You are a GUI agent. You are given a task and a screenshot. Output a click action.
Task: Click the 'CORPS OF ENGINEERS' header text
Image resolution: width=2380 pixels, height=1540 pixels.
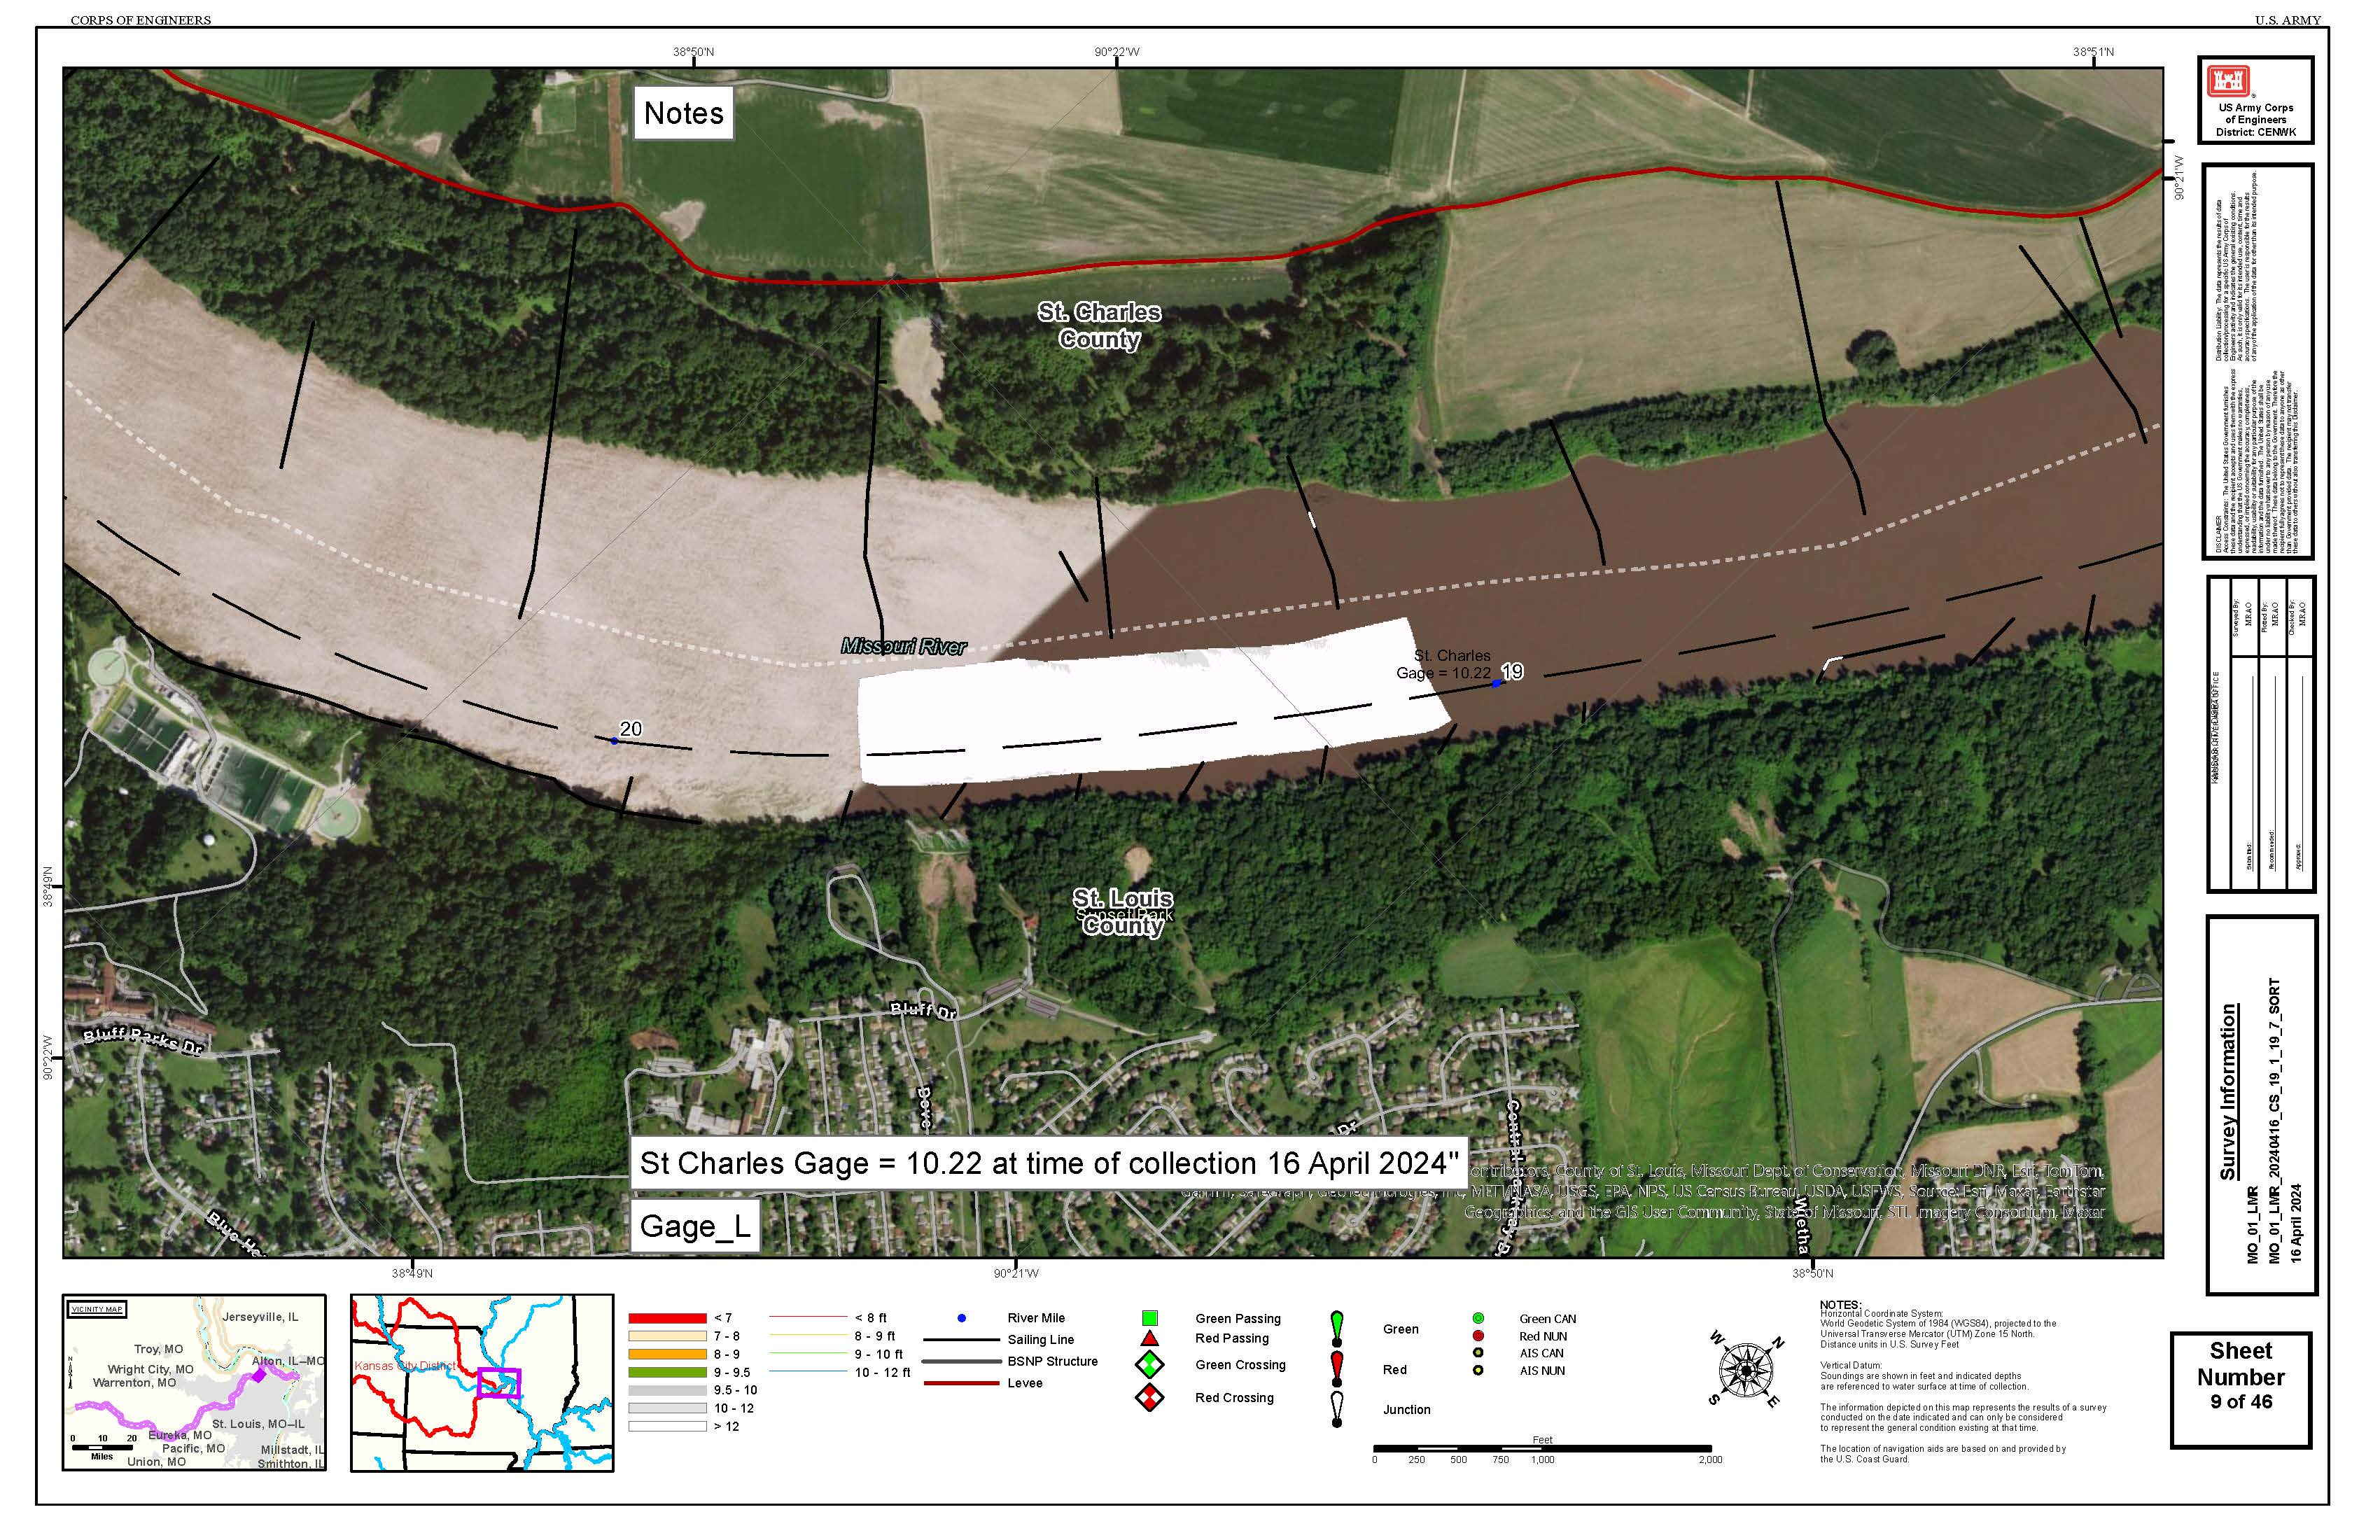coord(142,20)
